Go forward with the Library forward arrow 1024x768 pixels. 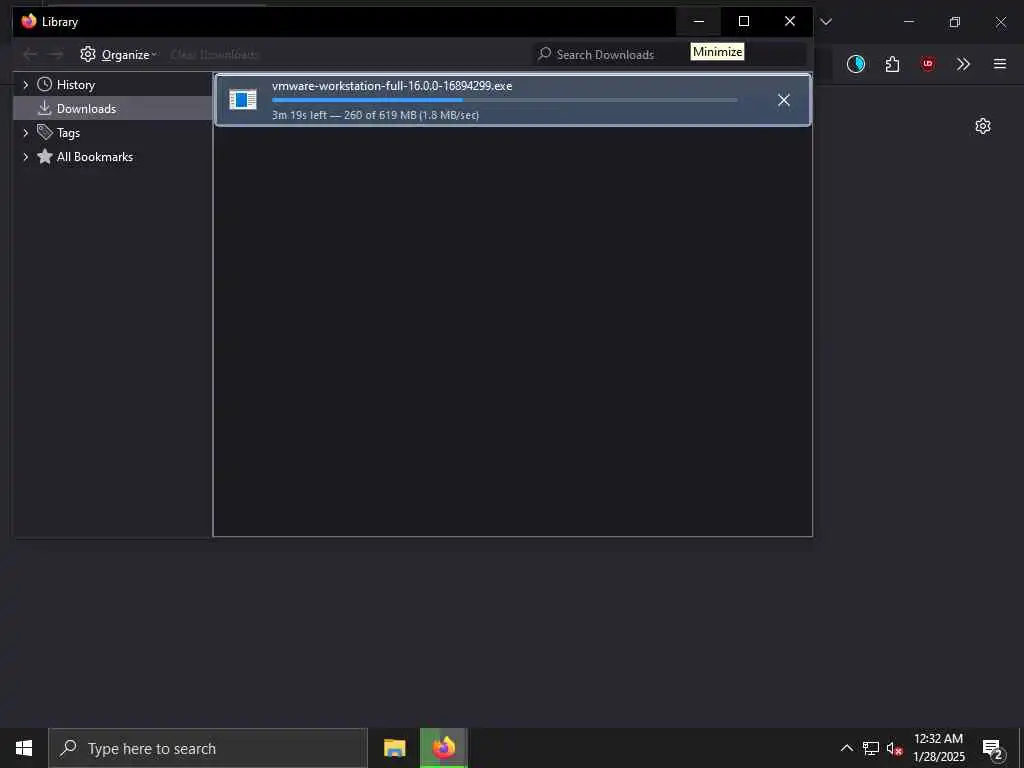56,55
